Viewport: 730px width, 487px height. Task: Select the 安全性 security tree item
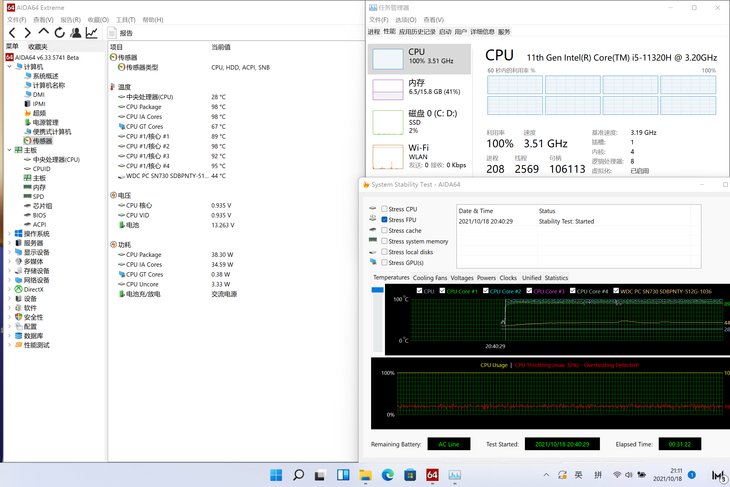[34, 317]
